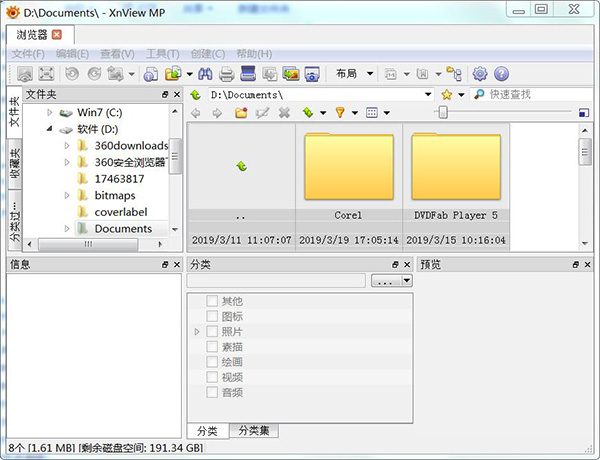
Task: Click the new folder icon
Action: [x=241, y=113]
